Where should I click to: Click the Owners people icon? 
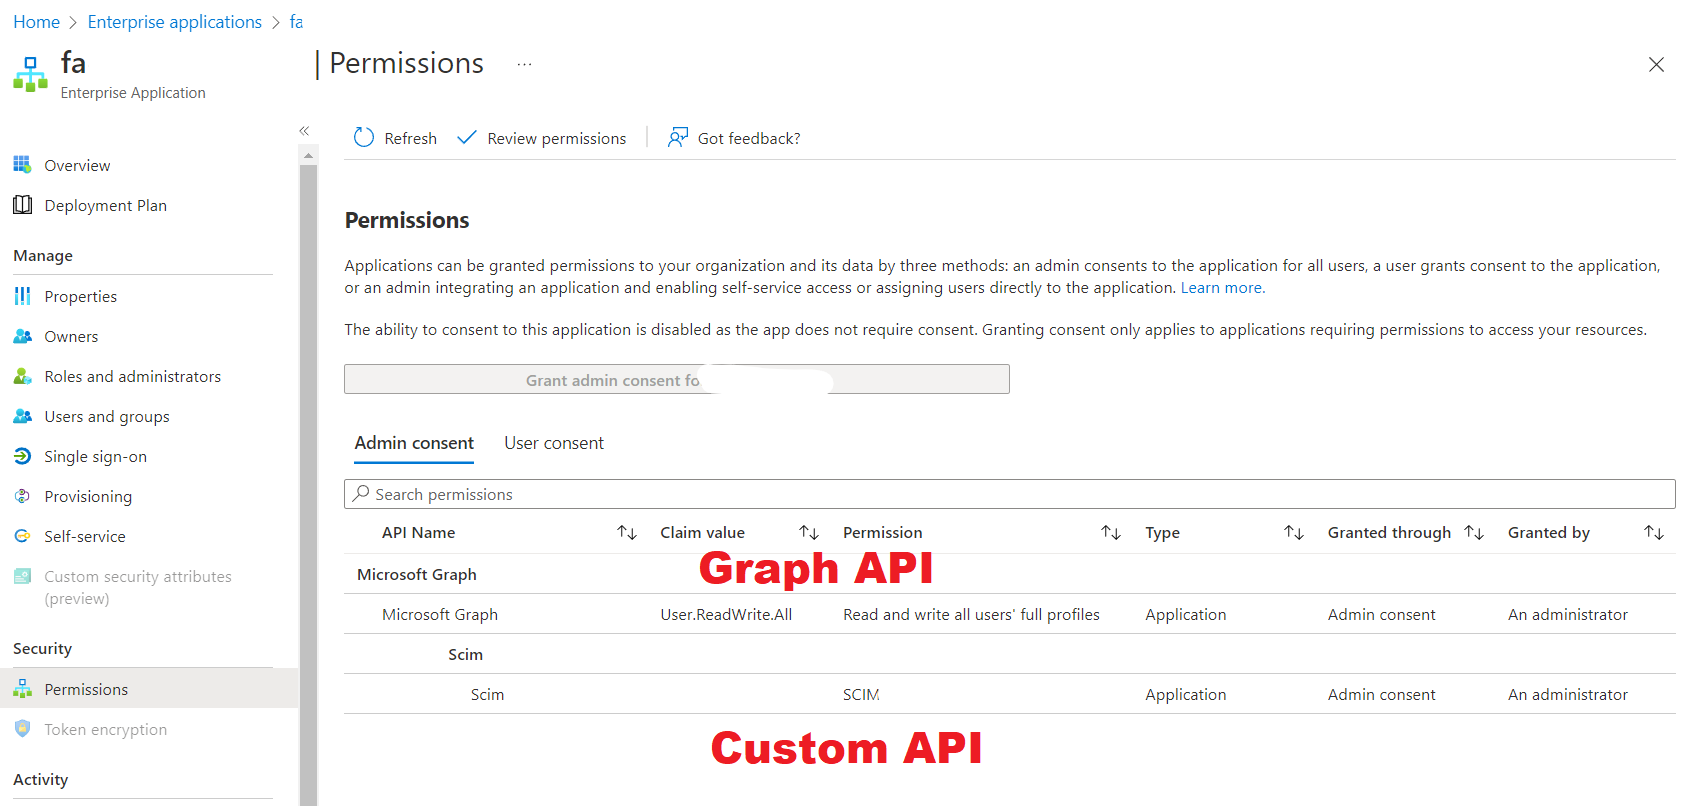[x=22, y=336]
